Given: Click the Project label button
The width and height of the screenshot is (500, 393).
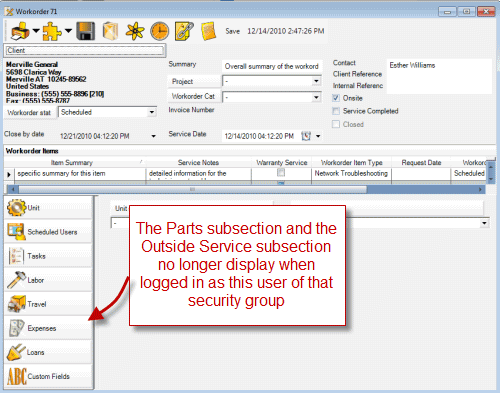Looking at the screenshot, I should (x=193, y=82).
